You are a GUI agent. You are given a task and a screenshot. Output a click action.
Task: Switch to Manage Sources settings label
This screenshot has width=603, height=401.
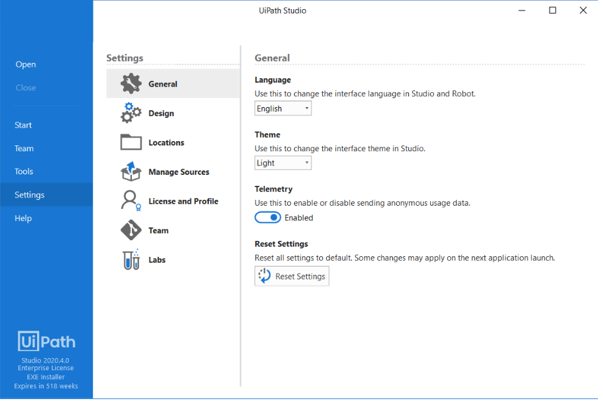pos(179,172)
